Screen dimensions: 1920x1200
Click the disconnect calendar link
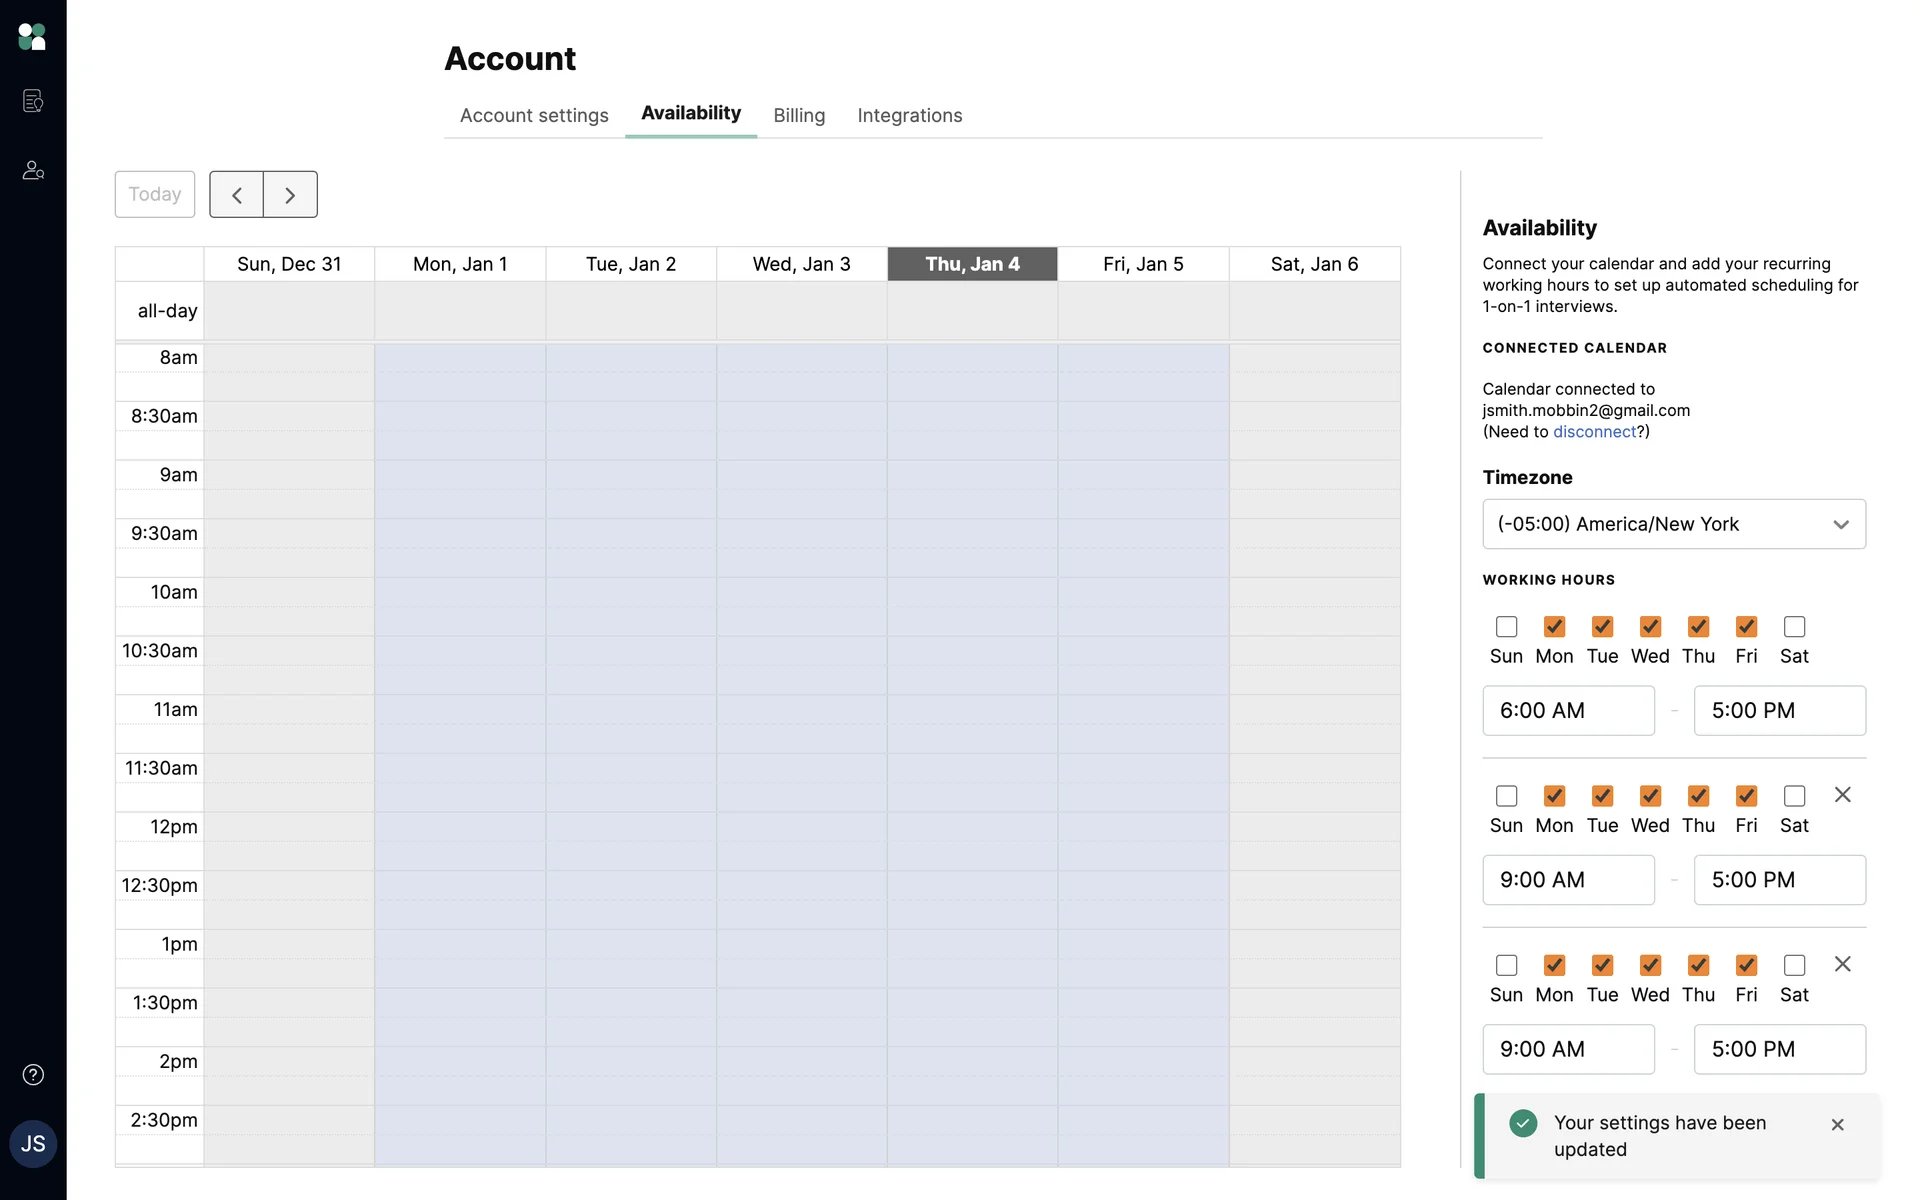tap(1594, 432)
